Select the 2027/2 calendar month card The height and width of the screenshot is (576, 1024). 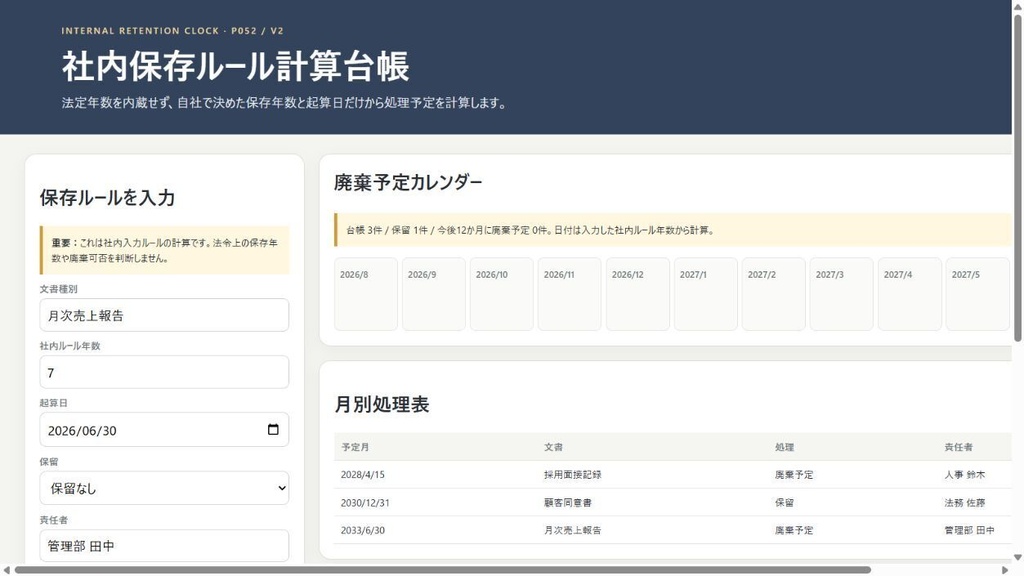tap(773, 294)
